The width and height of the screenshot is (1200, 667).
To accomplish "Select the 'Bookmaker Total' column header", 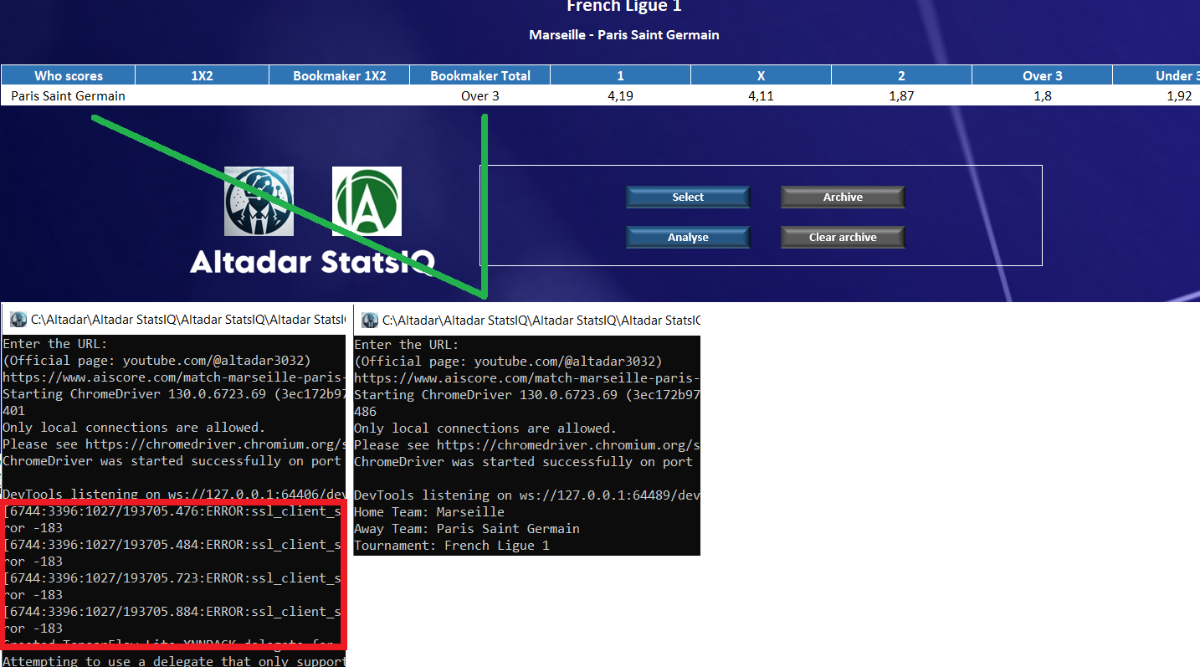I will 480,75.
